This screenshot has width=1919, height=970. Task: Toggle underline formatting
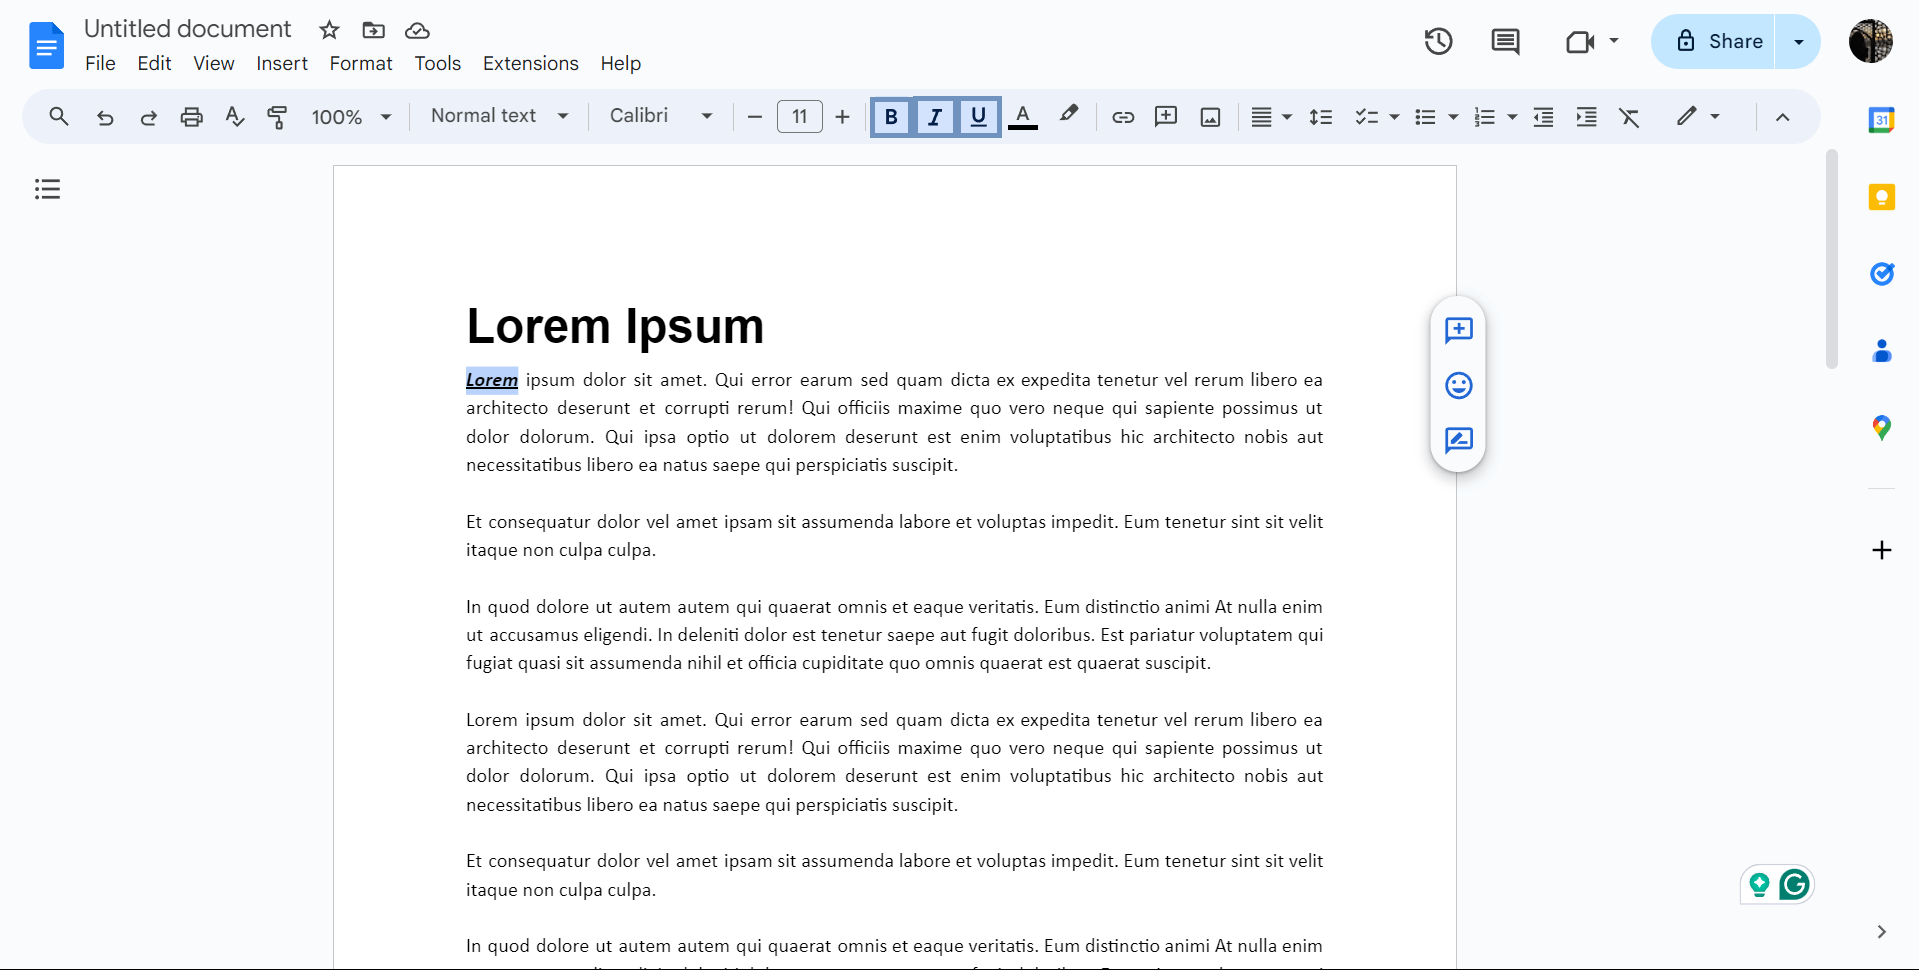click(977, 117)
